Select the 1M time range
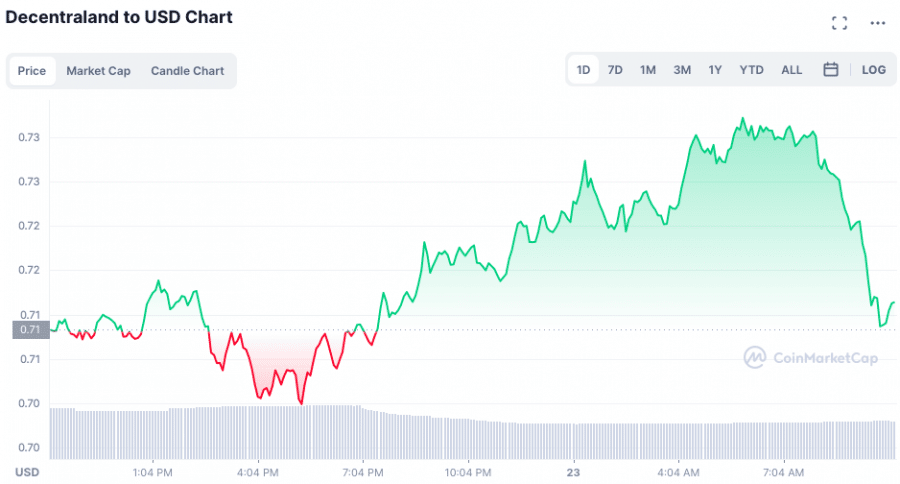The width and height of the screenshot is (900, 484). pyautogui.click(x=648, y=70)
